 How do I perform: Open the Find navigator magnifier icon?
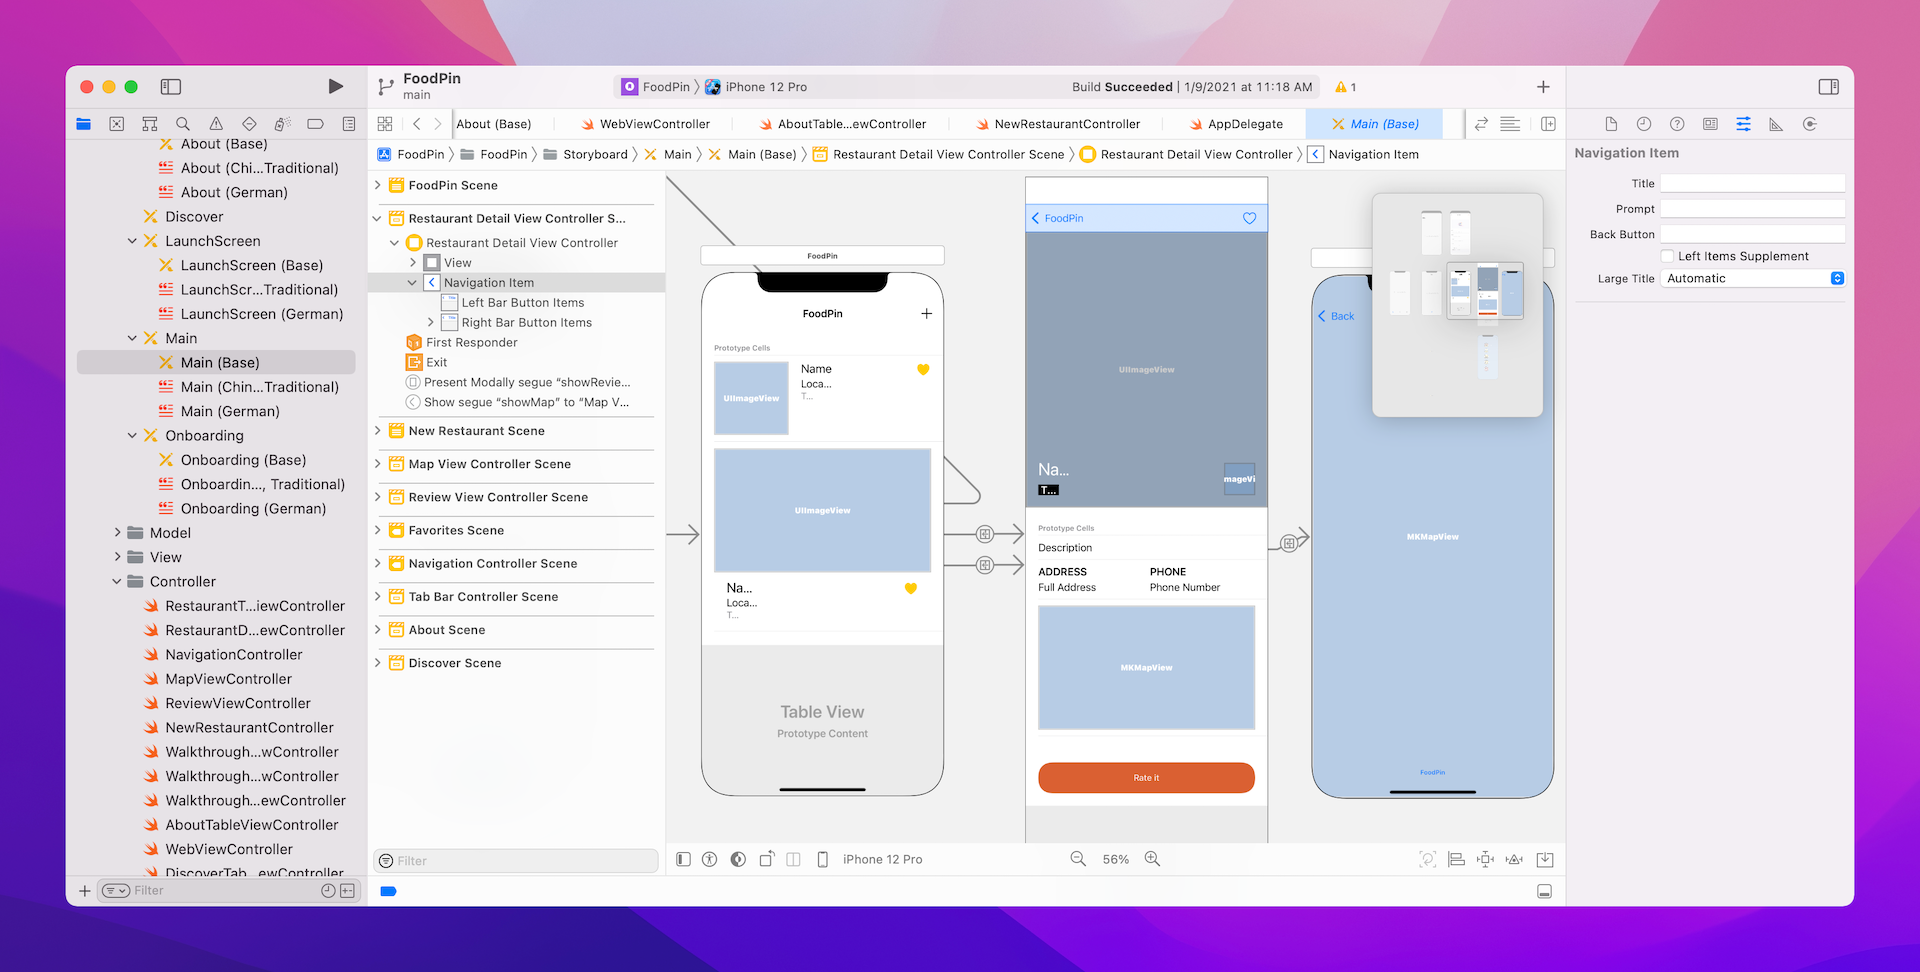(183, 123)
